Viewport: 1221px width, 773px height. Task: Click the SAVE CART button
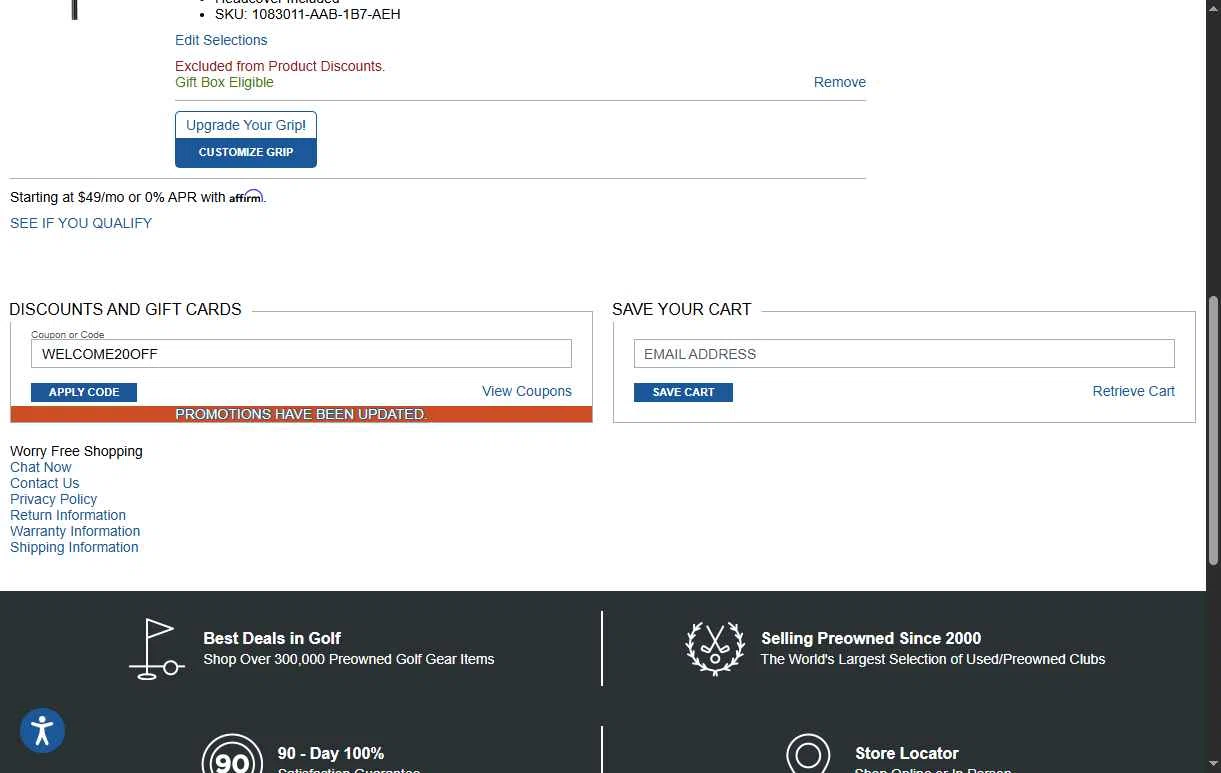pyautogui.click(x=683, y=392)
